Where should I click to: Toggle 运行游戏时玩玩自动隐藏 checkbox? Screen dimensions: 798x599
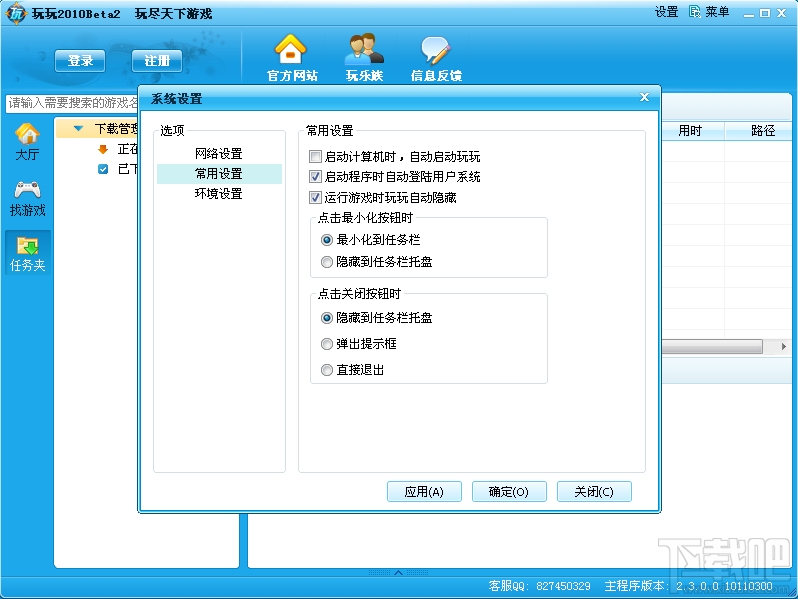point(316,197)
